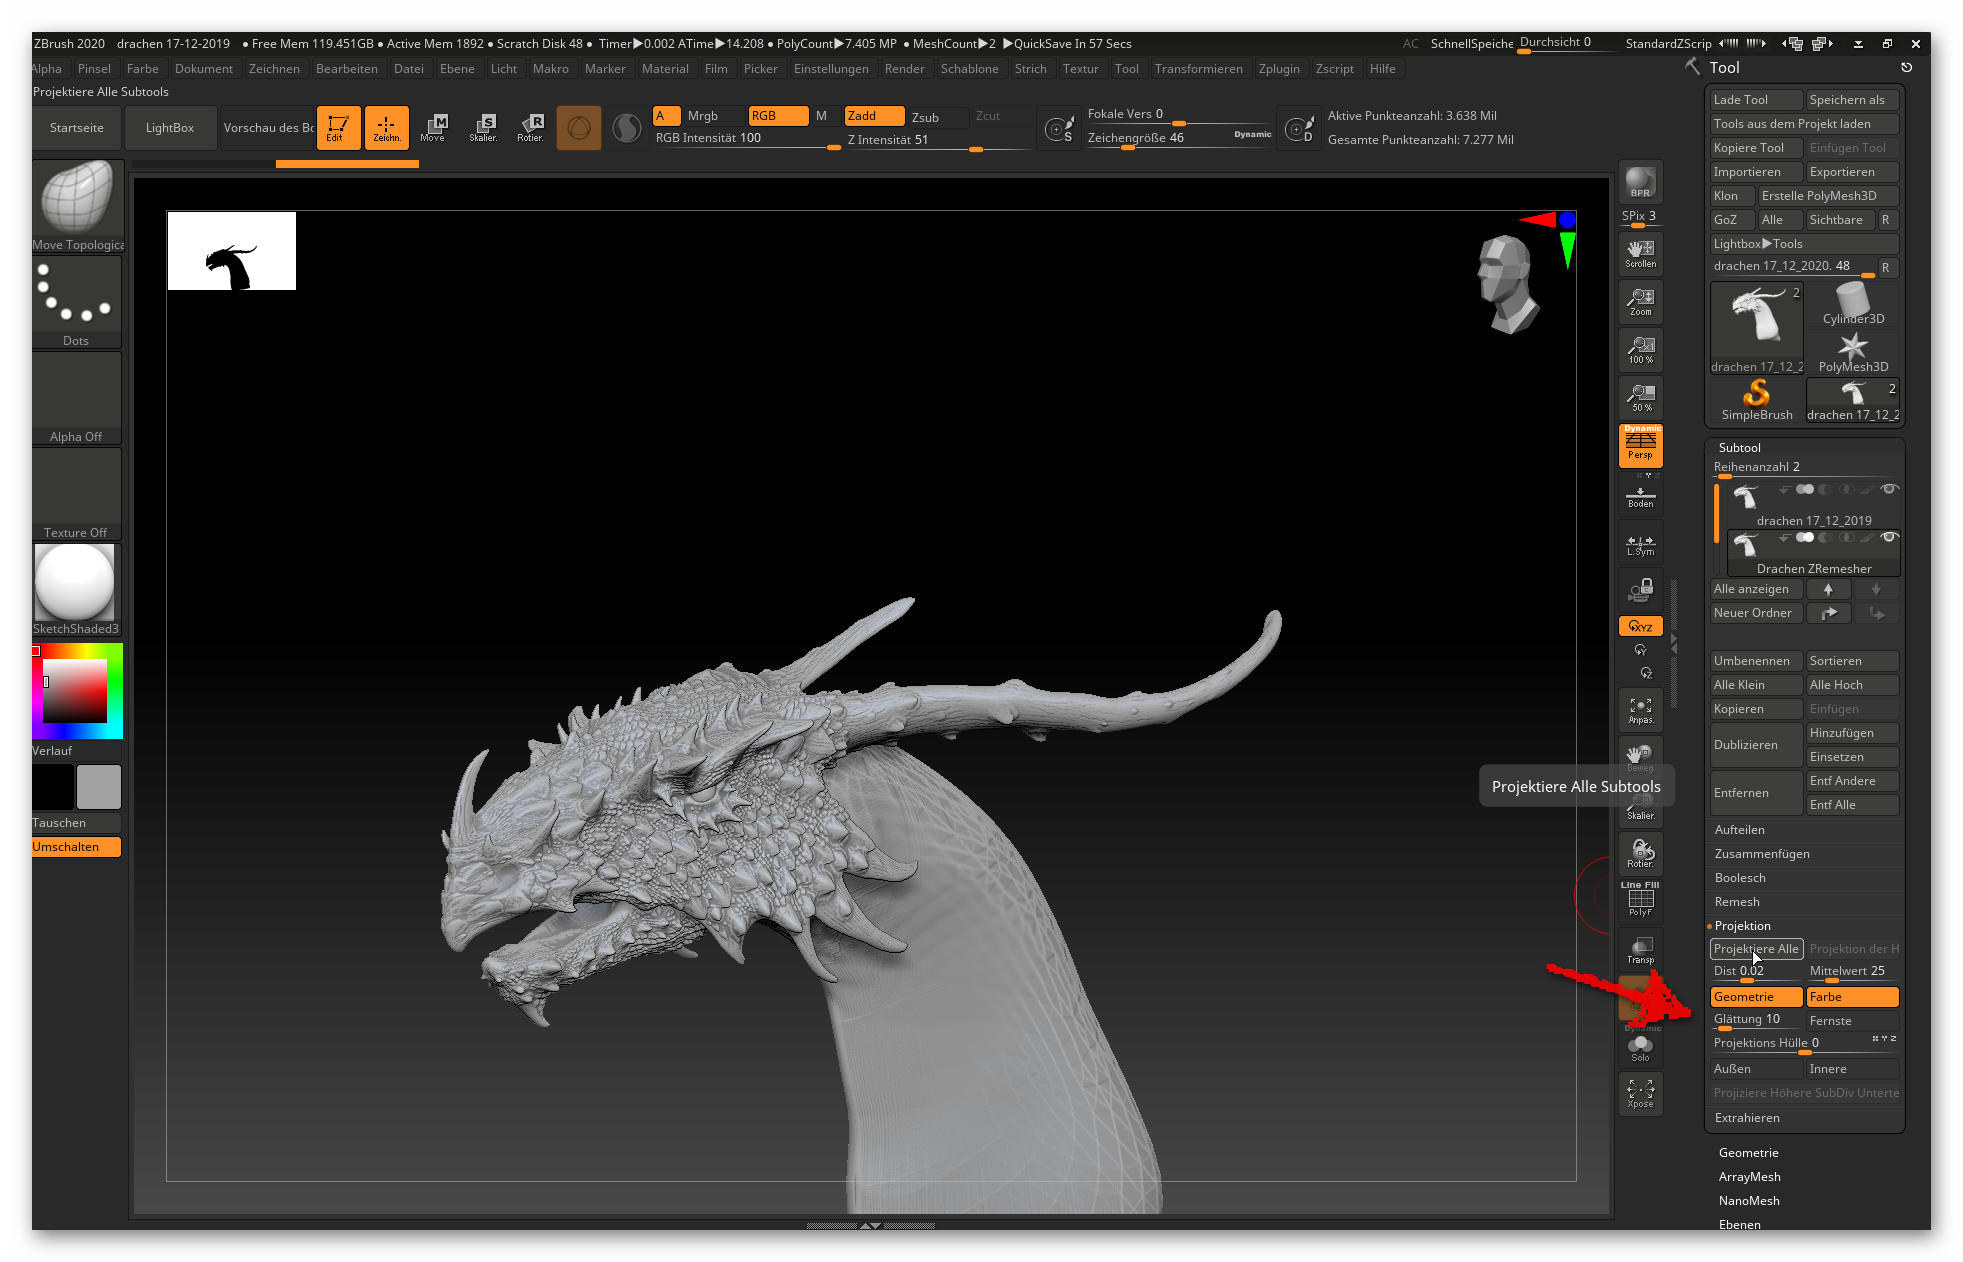Expand the Geometrie palette section
This screenshot has height=1262, width=1963.
[x=1748, y=1153]
